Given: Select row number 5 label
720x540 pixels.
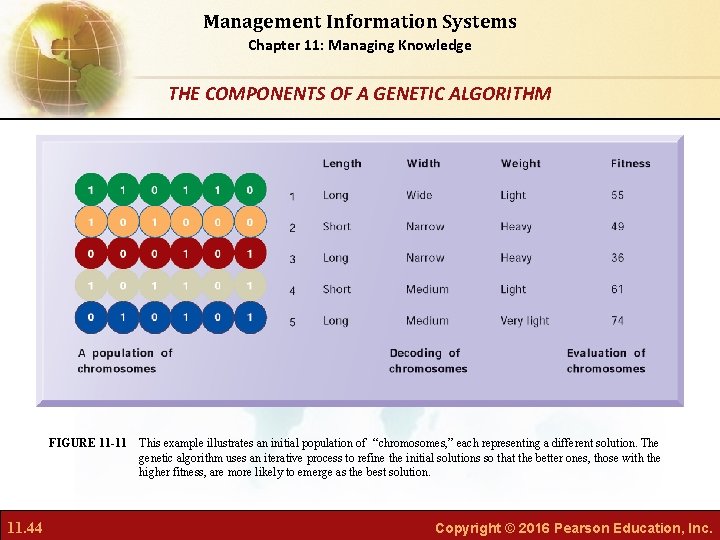Looking at the screenshot, I should tap(292, 322).
